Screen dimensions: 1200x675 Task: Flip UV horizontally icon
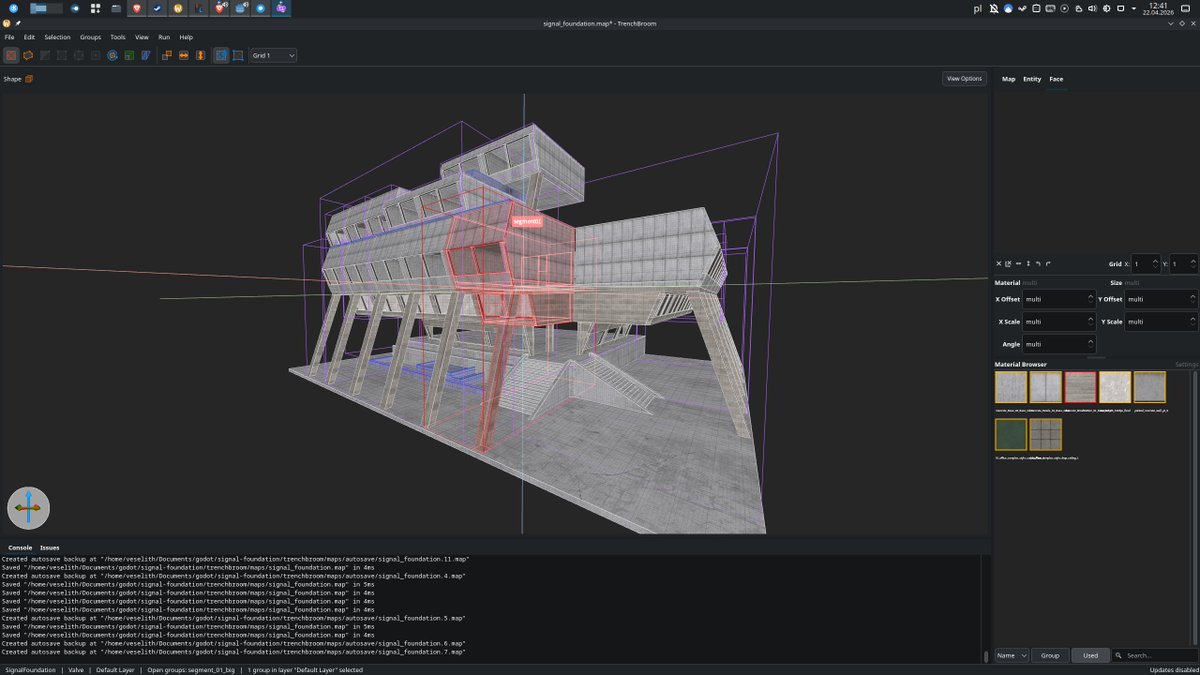tap(1018, 264)
